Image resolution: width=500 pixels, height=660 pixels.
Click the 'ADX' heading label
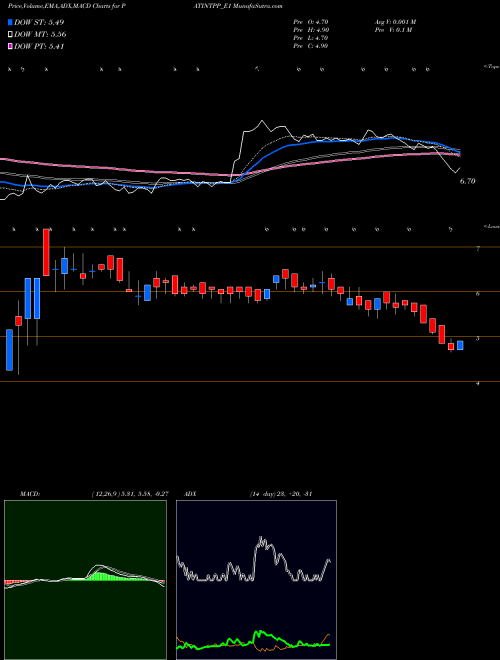pyautogui.click(x=190, y=494)
